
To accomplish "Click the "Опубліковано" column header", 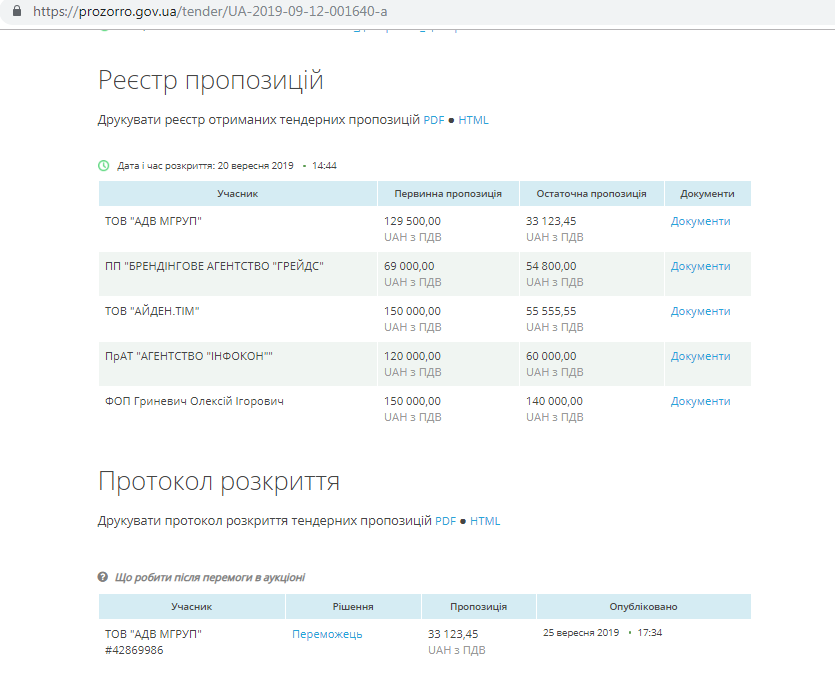I will [643, 607].
